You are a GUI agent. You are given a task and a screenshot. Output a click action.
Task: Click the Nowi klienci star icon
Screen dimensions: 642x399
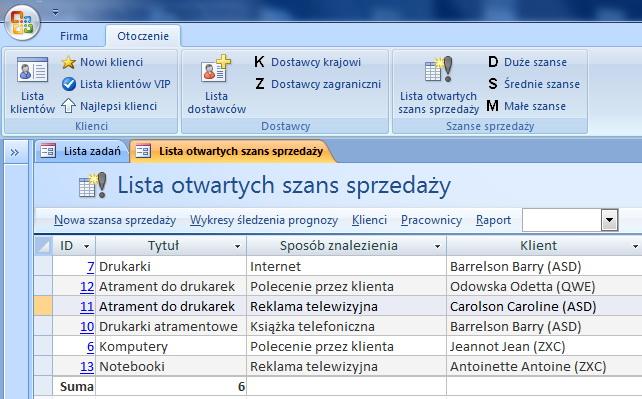(x=69, y=62)
